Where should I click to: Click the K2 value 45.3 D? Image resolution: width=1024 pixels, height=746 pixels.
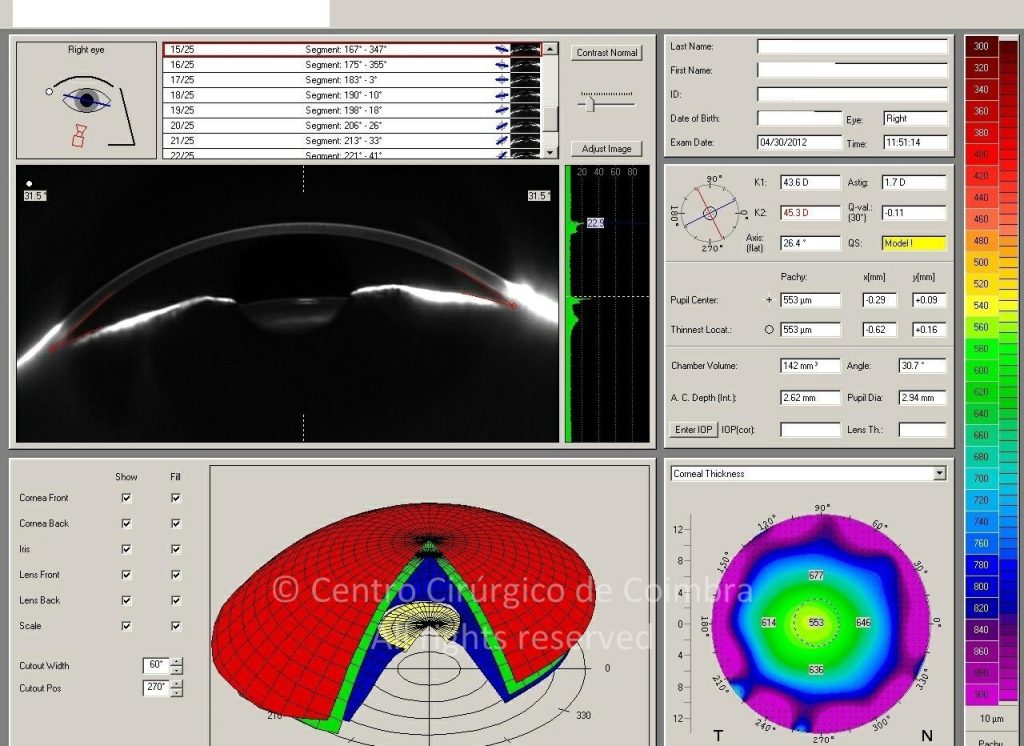click(x=810, y=212)
